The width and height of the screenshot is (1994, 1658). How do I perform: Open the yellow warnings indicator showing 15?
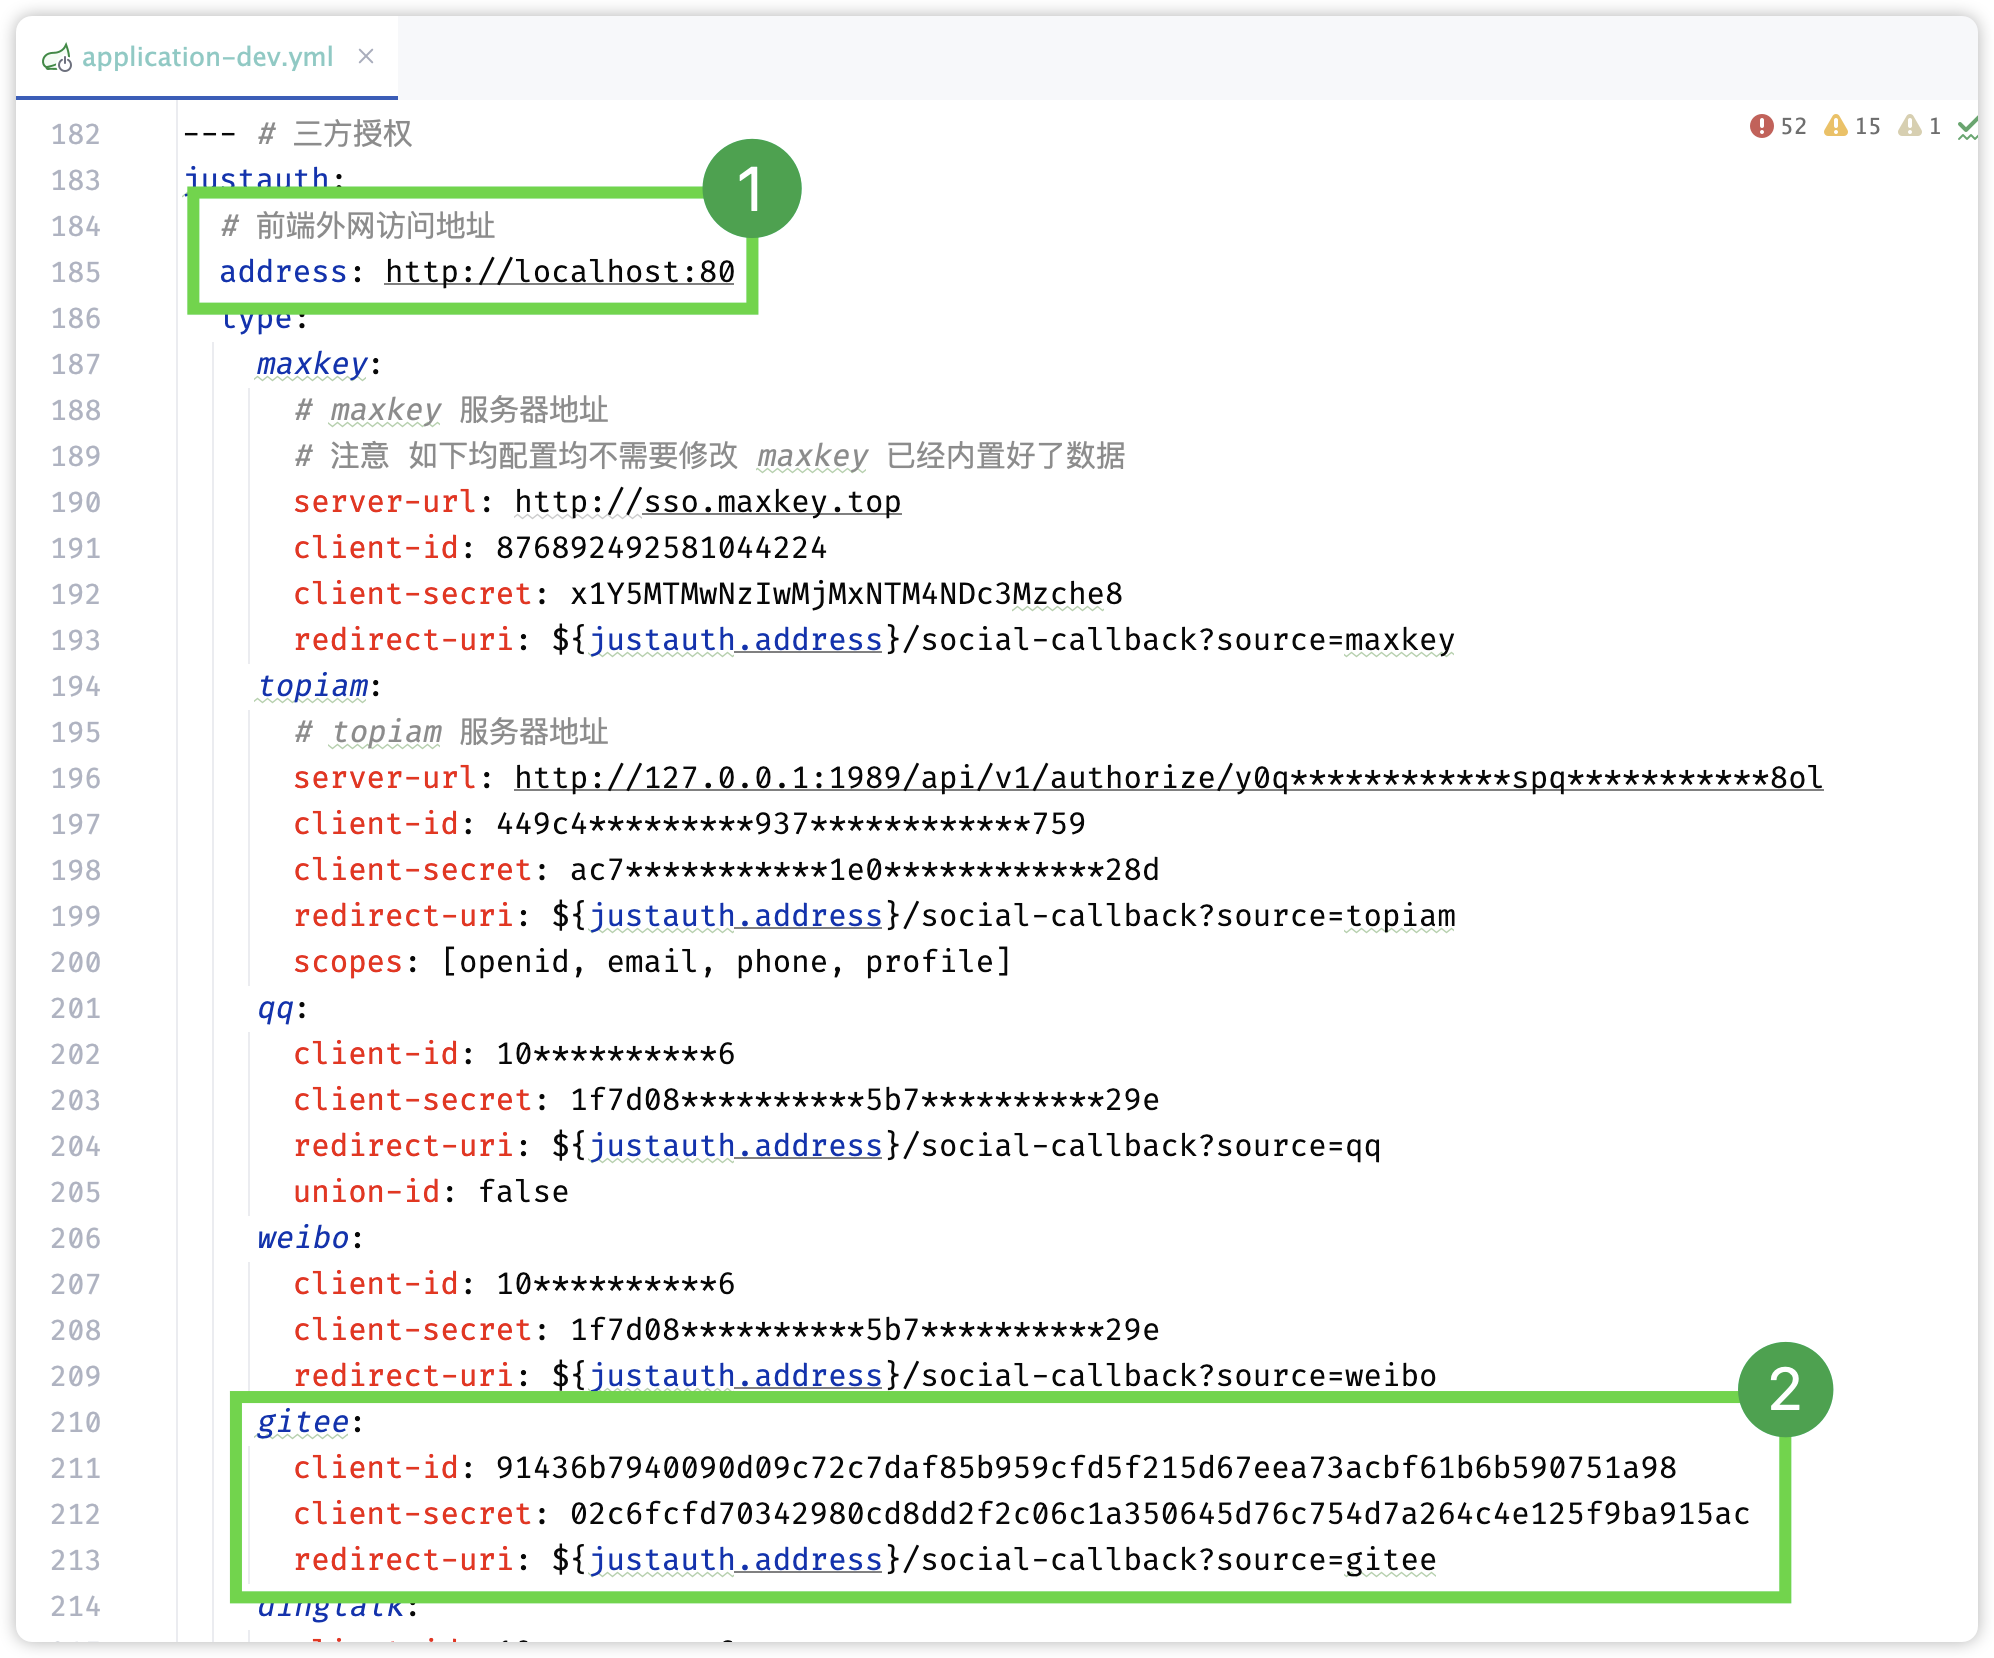point(1852,126)
